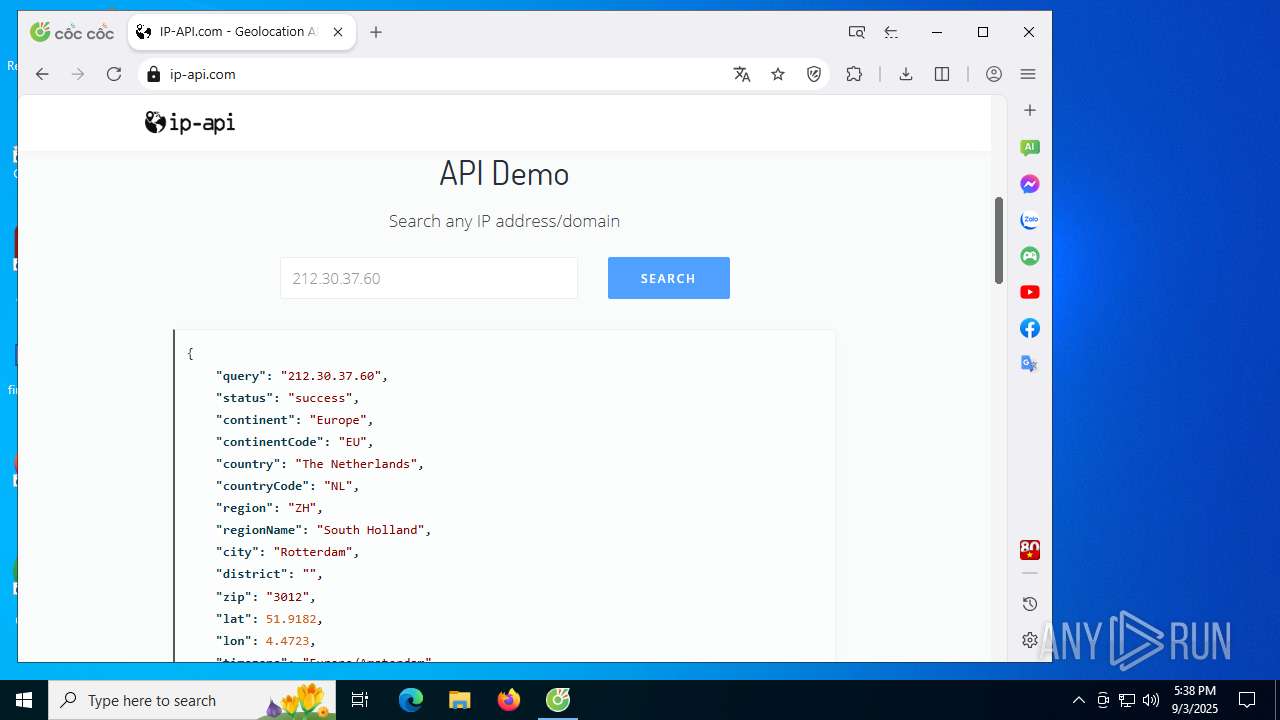Open the browser main hamburger menu
The width and height of the screenshot is (1280, 720).
(1028, 74)
